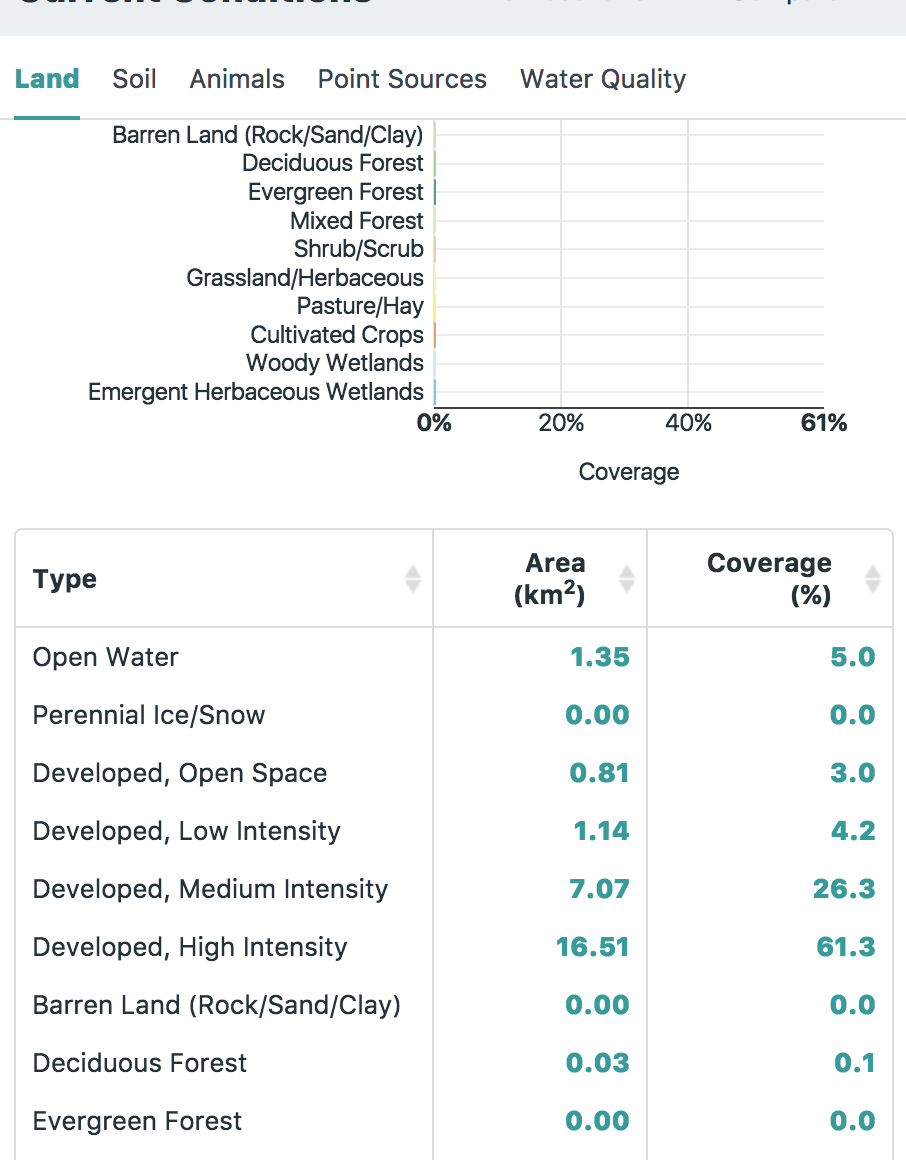
Task: Switch to the Soil tab
Action: pos(134,79)
